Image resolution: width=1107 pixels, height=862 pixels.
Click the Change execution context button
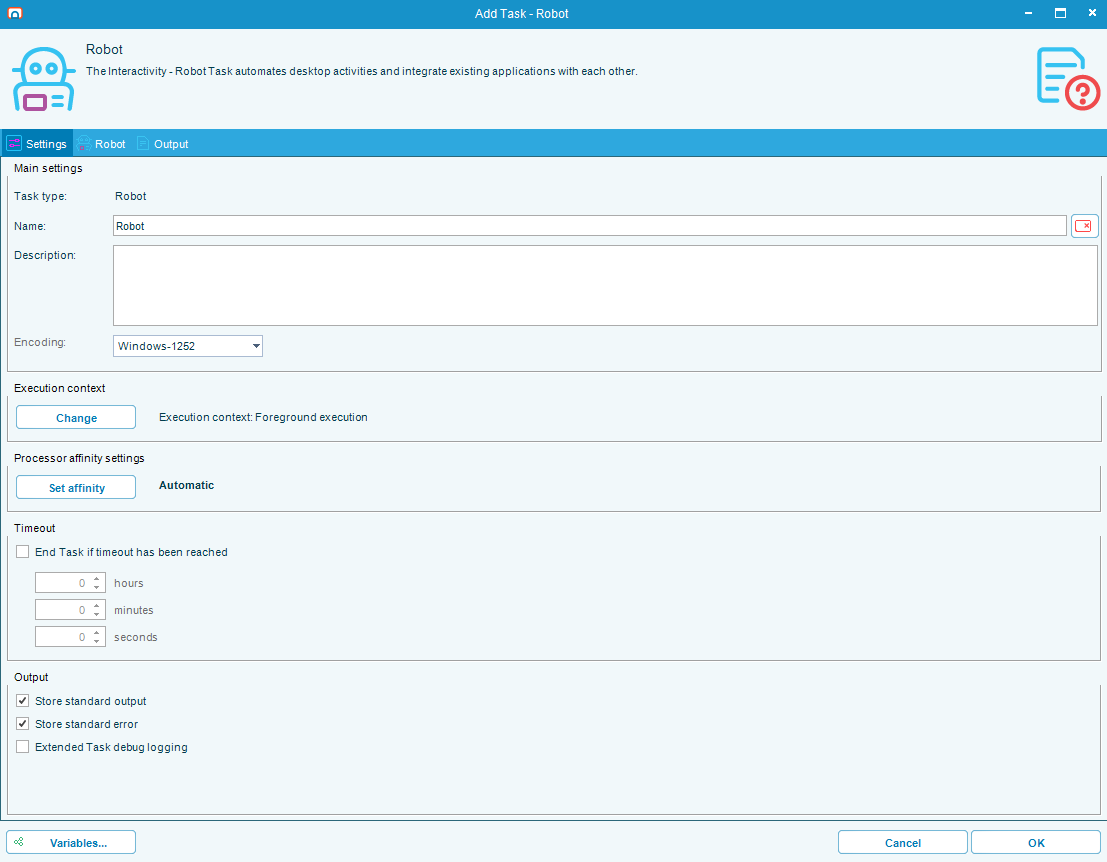click(x=76, y=417)
